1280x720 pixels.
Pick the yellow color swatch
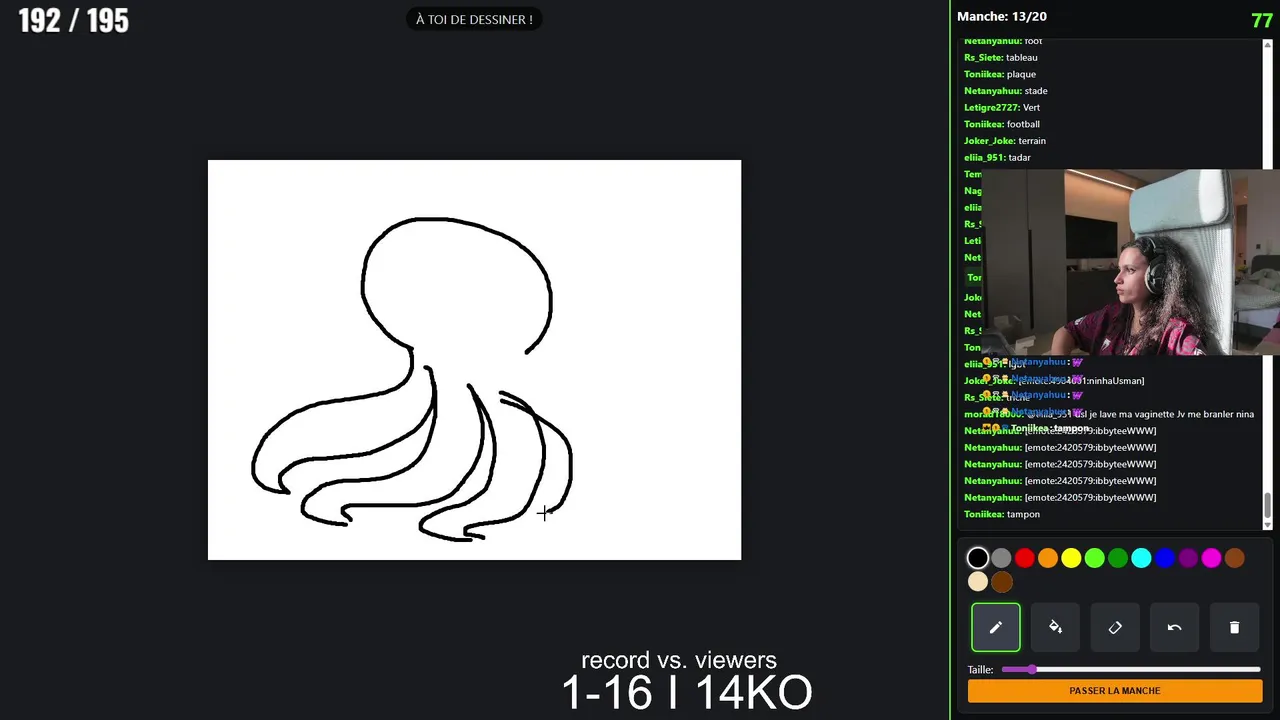[1071, 558]
